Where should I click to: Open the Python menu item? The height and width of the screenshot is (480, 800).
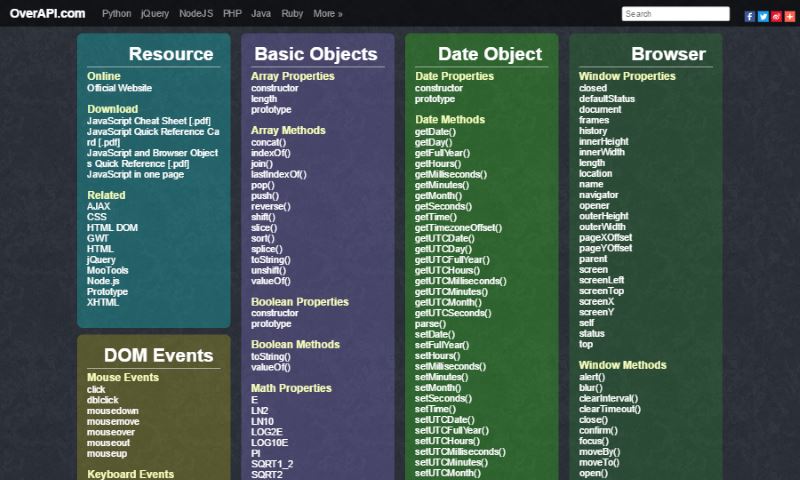(116, 15)
